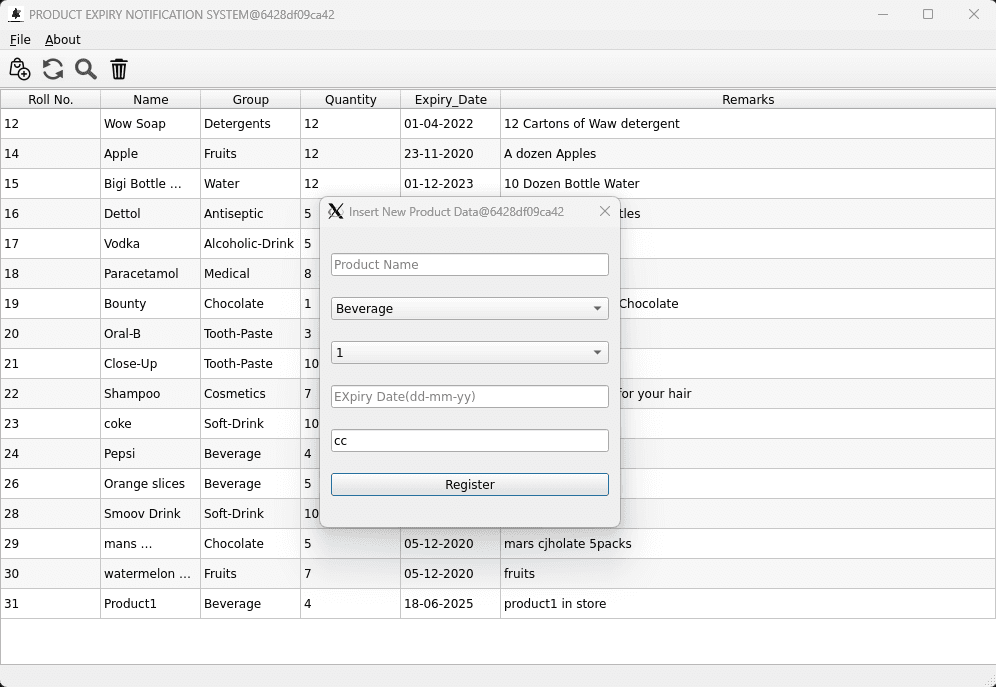Viewport: 996px width, 687px height.
Task: Click the 'mans ...' name cell
Action: tap(151, 544)
